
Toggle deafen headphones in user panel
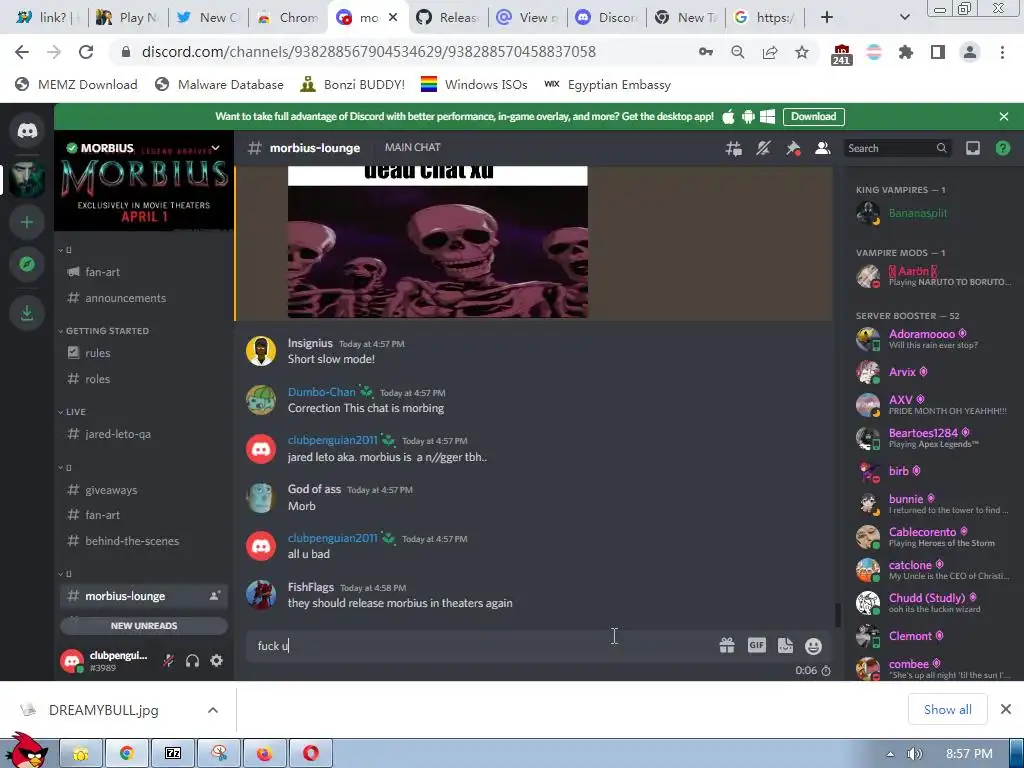192,661
